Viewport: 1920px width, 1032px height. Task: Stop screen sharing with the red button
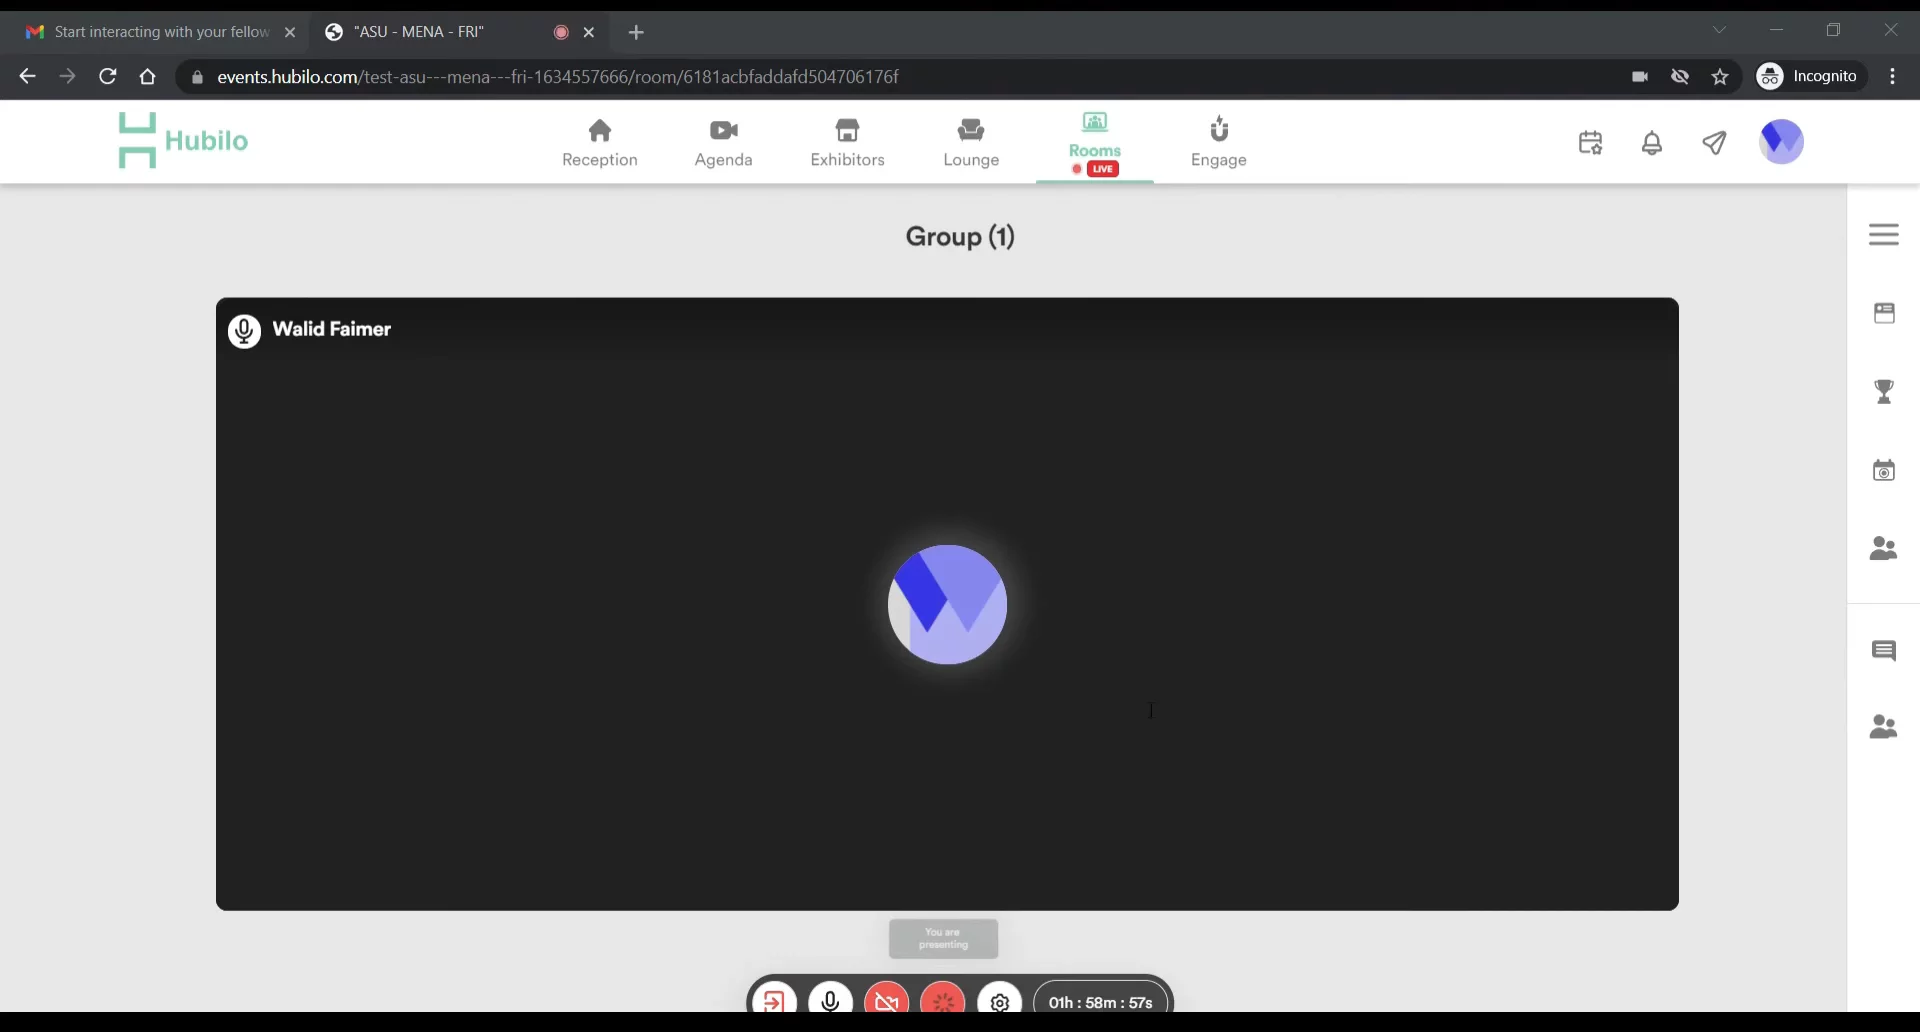coord(942,1000)
